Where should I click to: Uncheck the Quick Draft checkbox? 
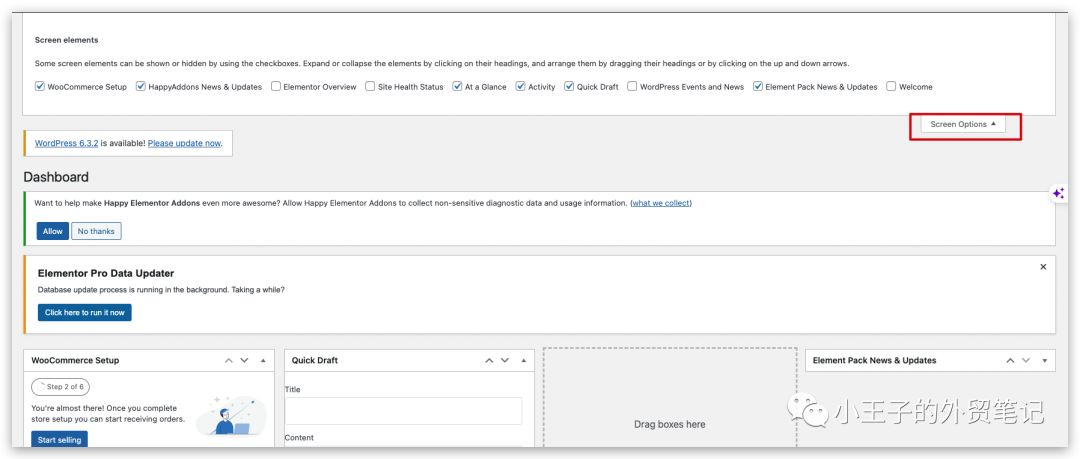pos(569,87)
